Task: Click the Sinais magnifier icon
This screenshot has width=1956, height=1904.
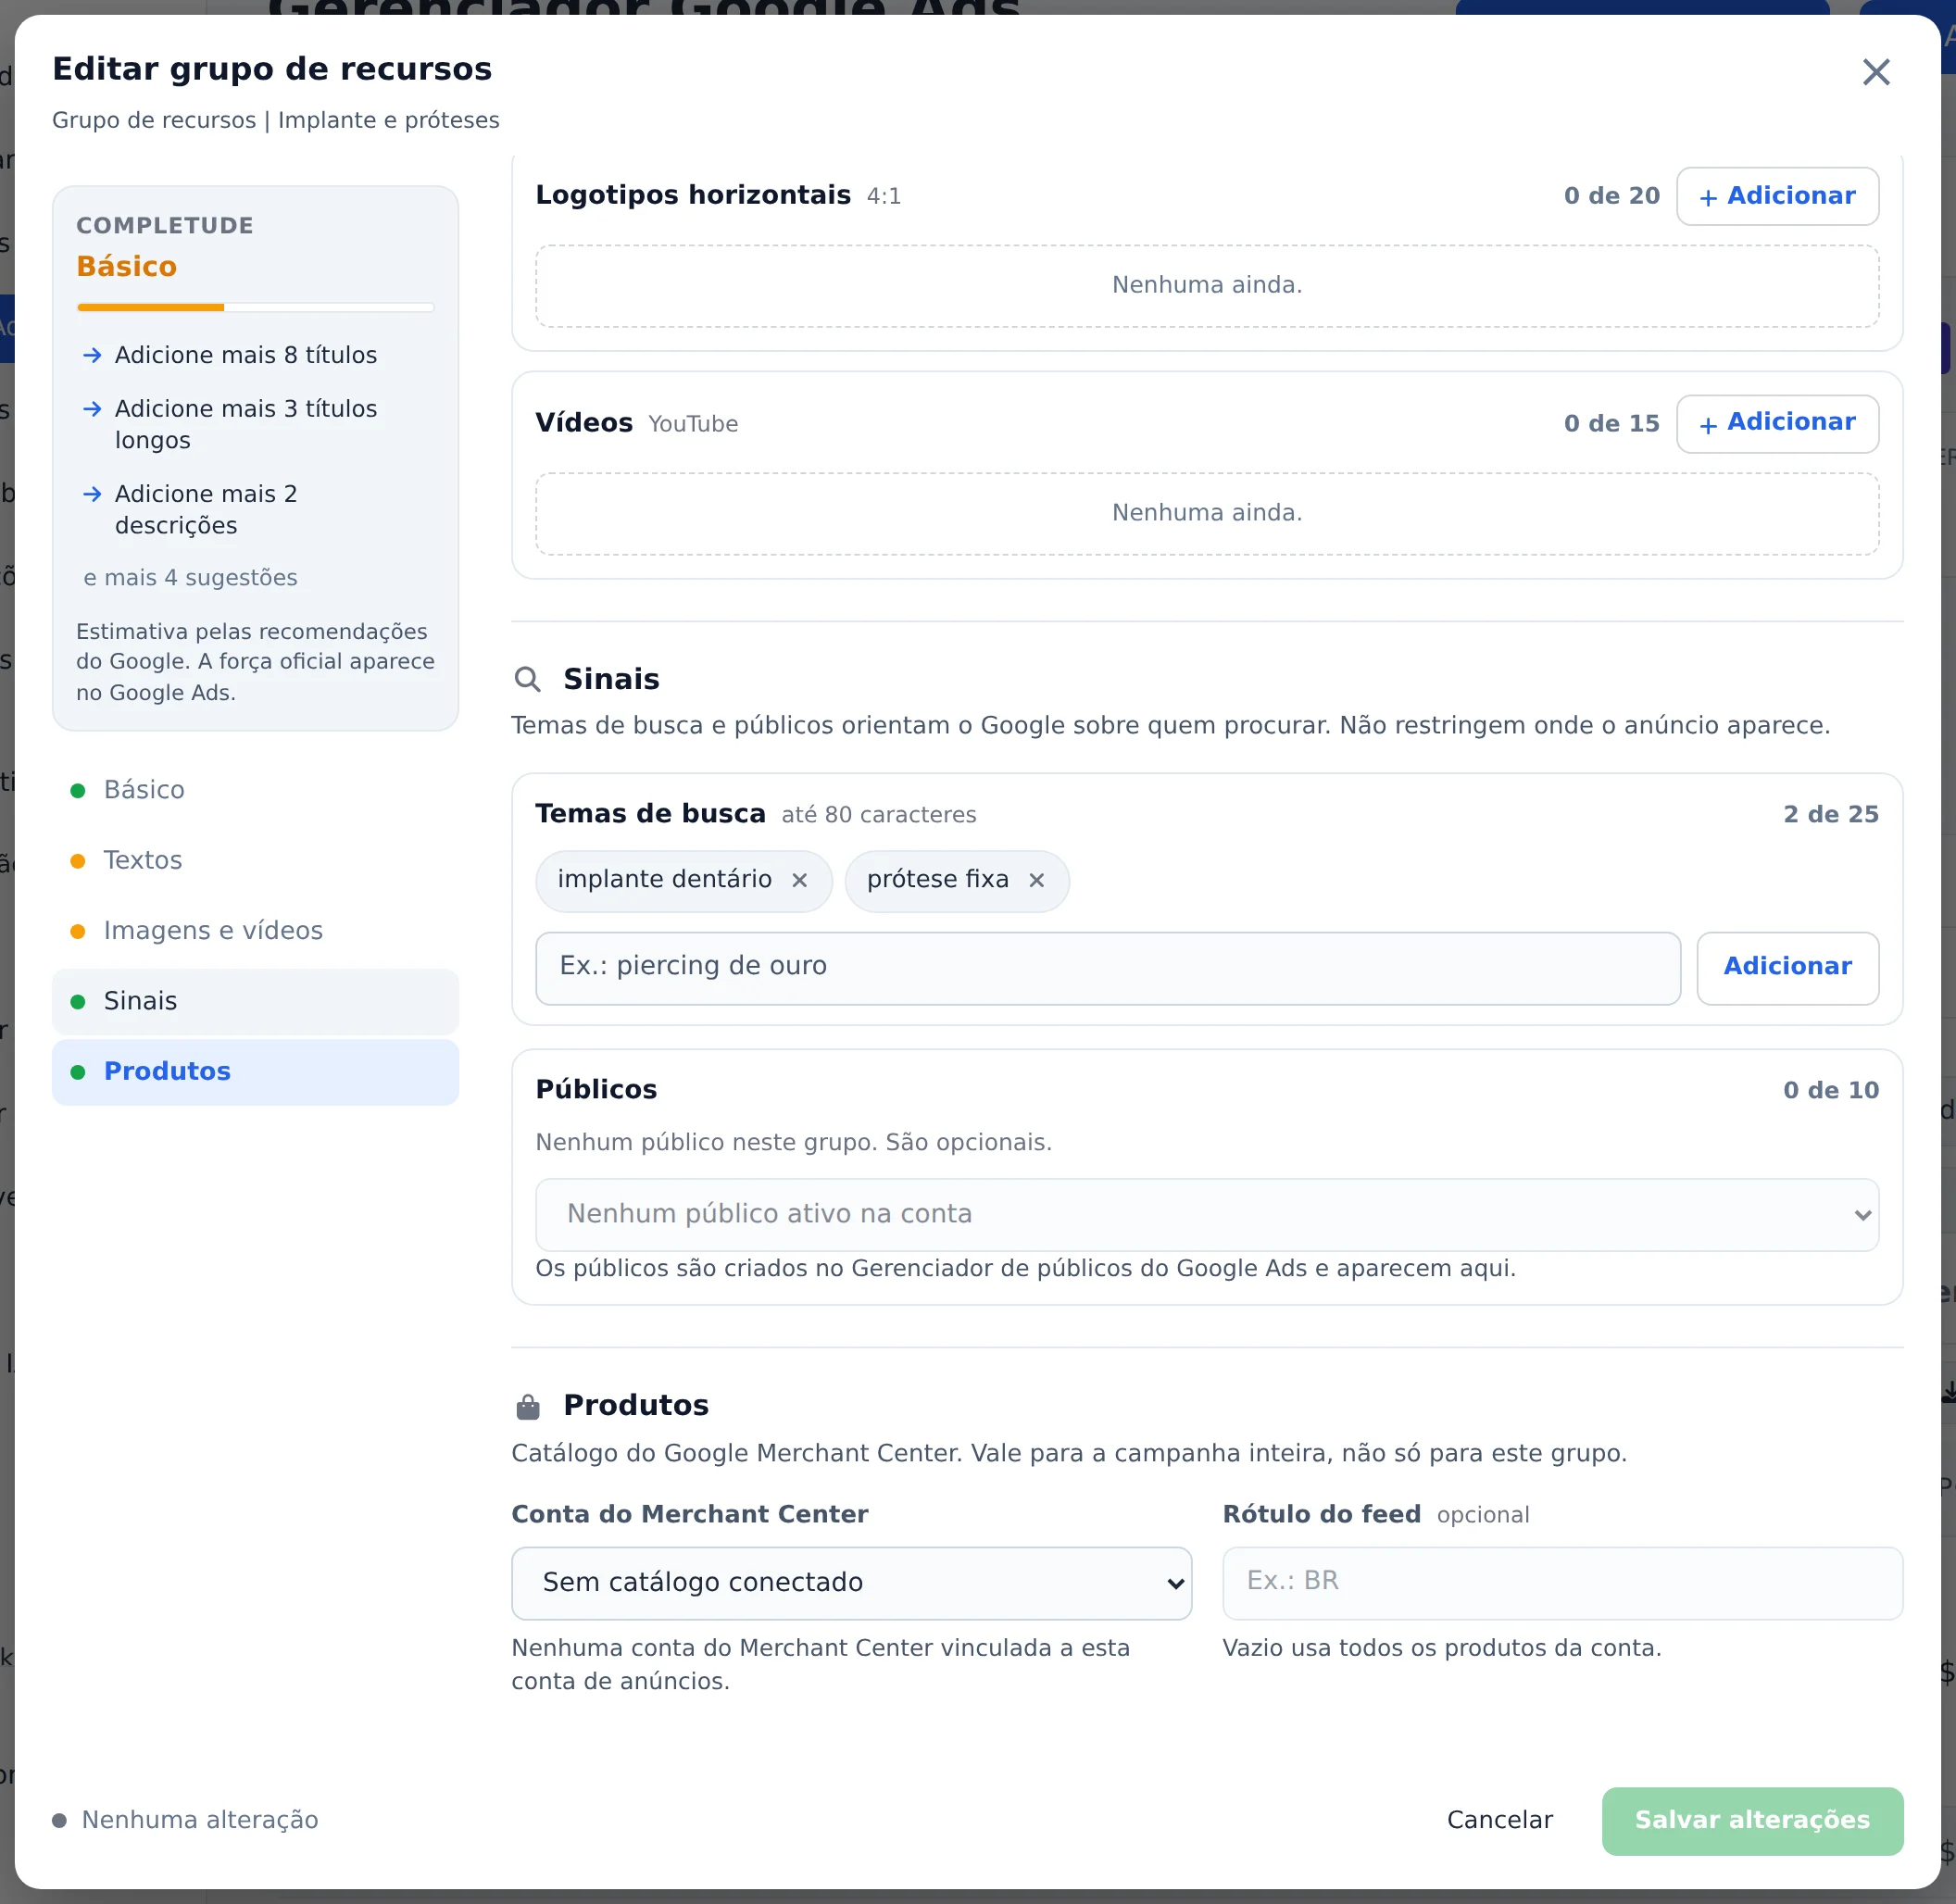Action: point(527,679)
